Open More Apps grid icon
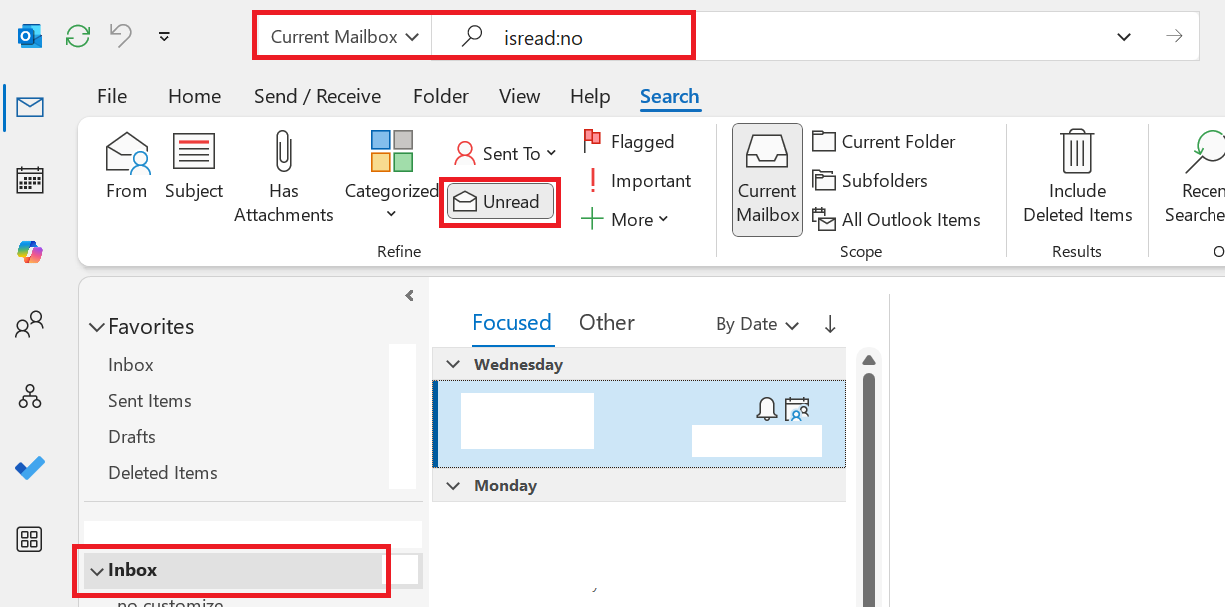 30,540
